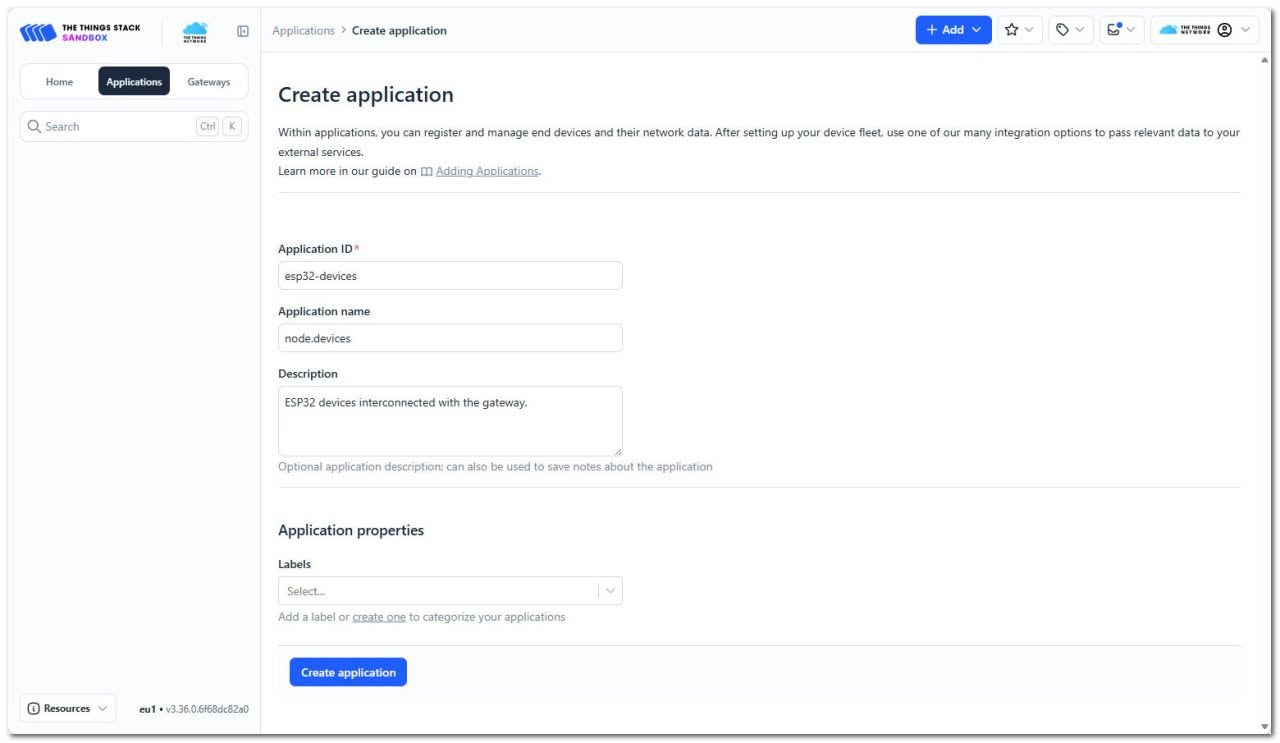Click the book icon beside Adding Applications
This screenshot has height=743, width=1280.
[427, 171]
